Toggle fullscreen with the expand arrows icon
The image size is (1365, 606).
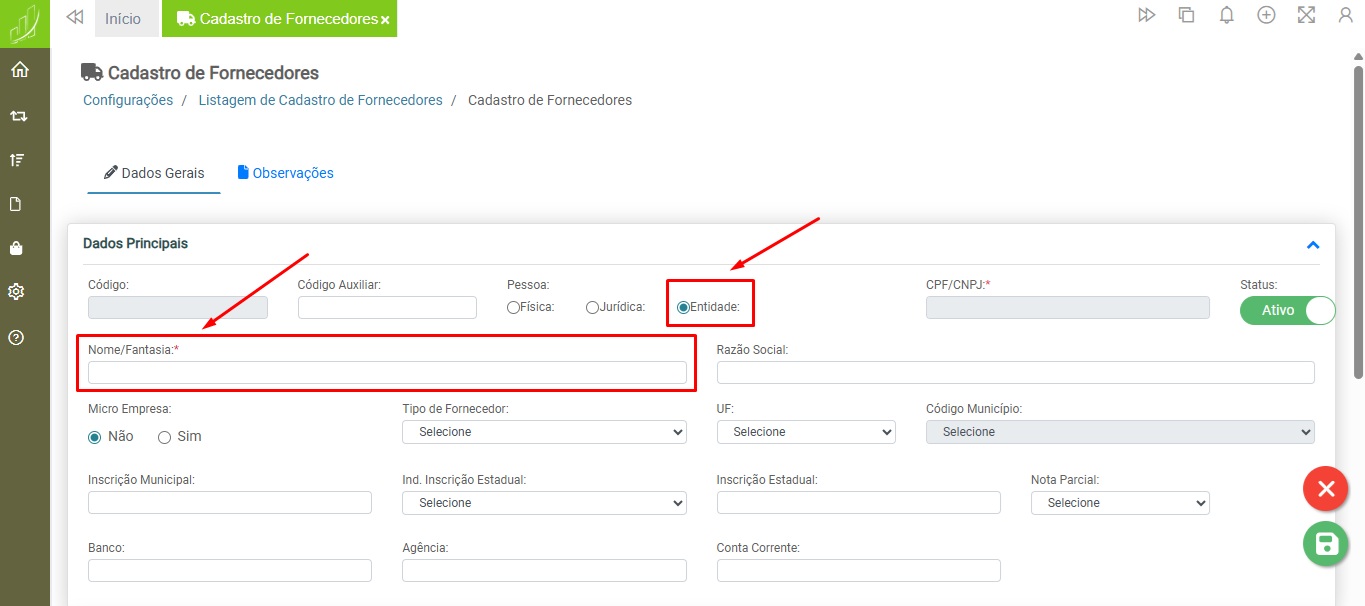click(x=1305, y=15)
